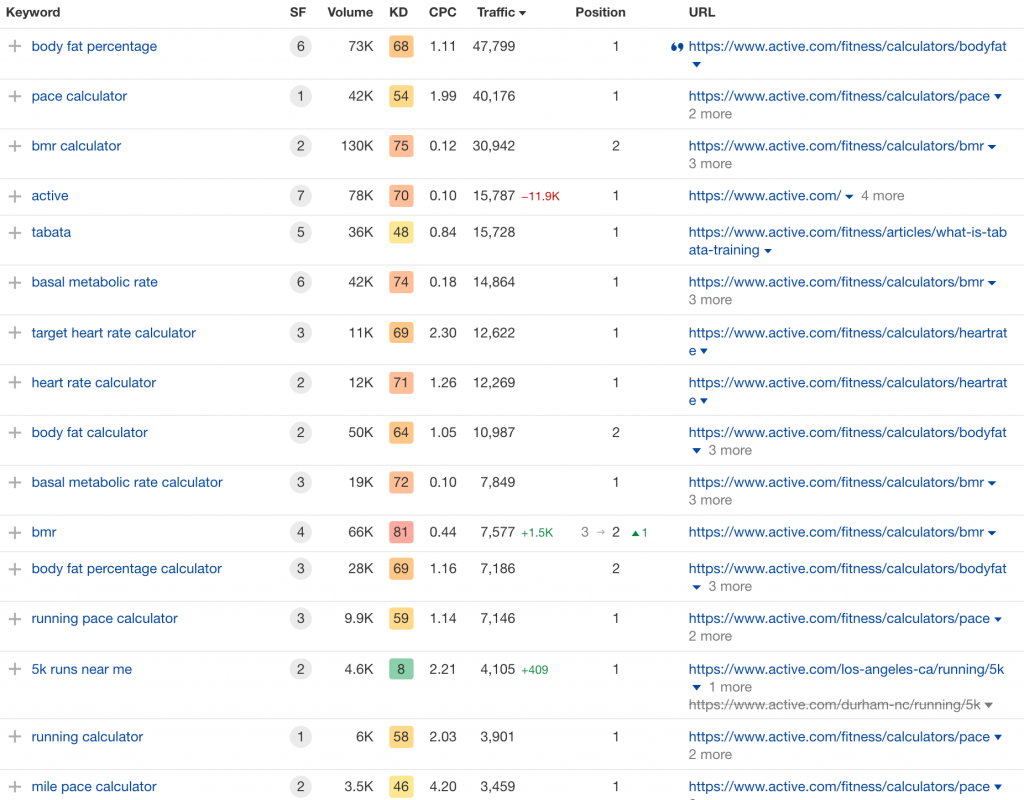The width and height of the screenshot is (1024, 800).
Task: Select the red traffic change "–11.9K"
Action: [541, 197]
